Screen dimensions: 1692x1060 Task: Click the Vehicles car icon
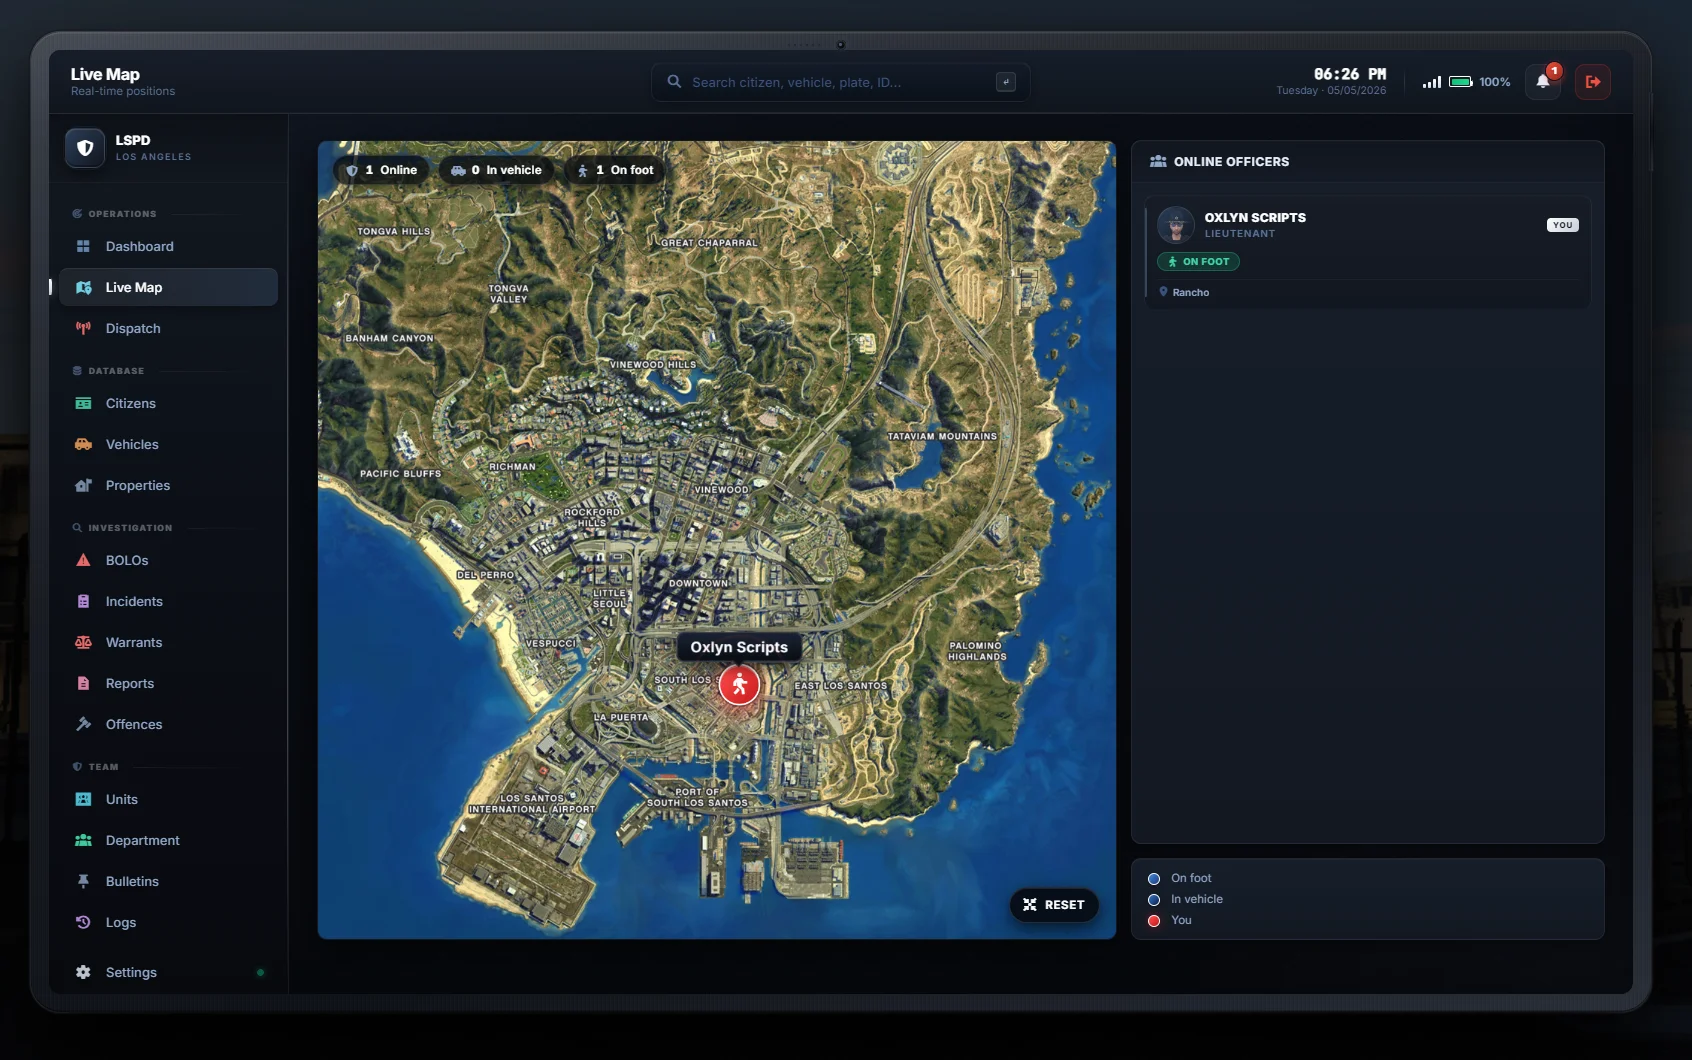(83, 444)
